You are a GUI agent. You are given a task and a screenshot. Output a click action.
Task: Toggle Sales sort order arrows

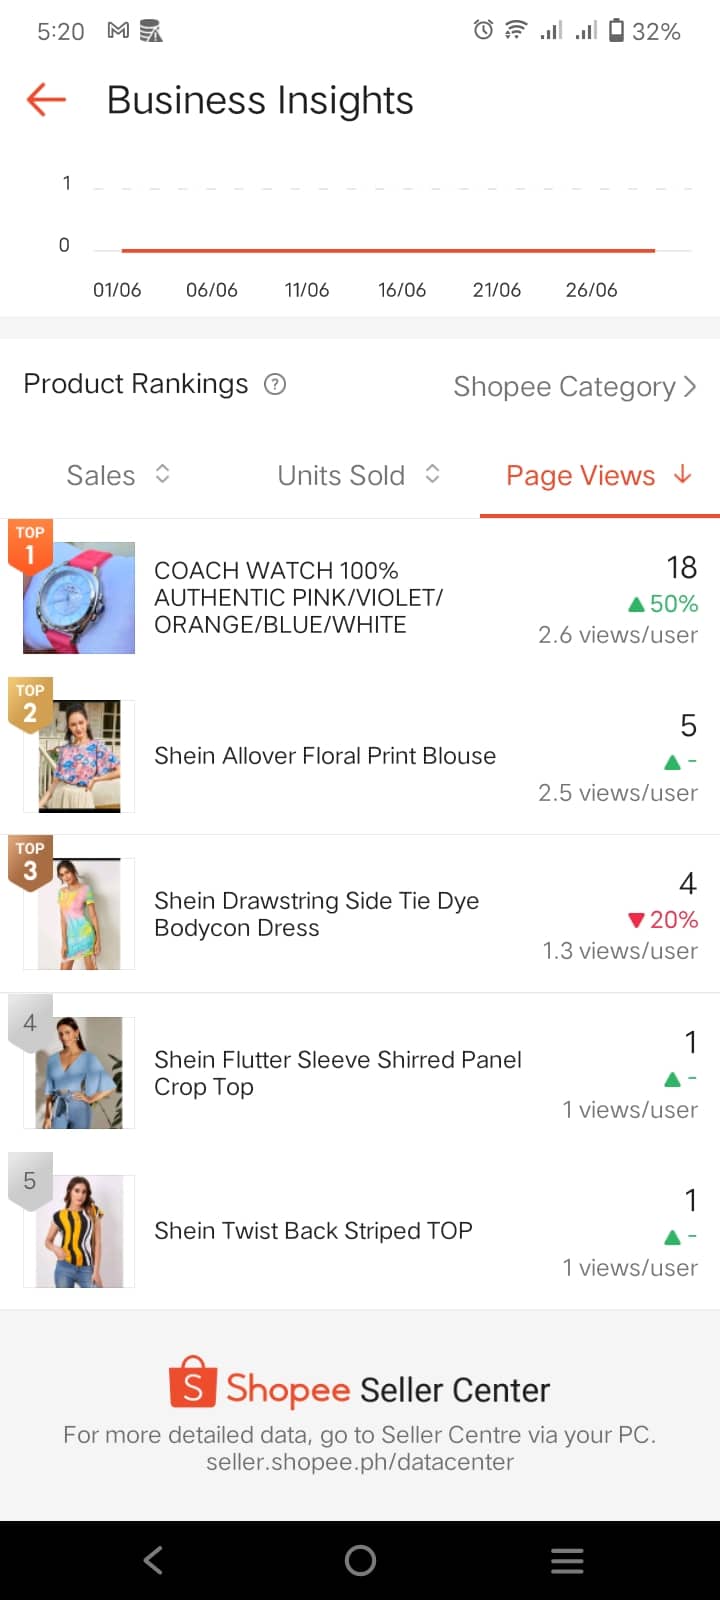coord(163,474)
